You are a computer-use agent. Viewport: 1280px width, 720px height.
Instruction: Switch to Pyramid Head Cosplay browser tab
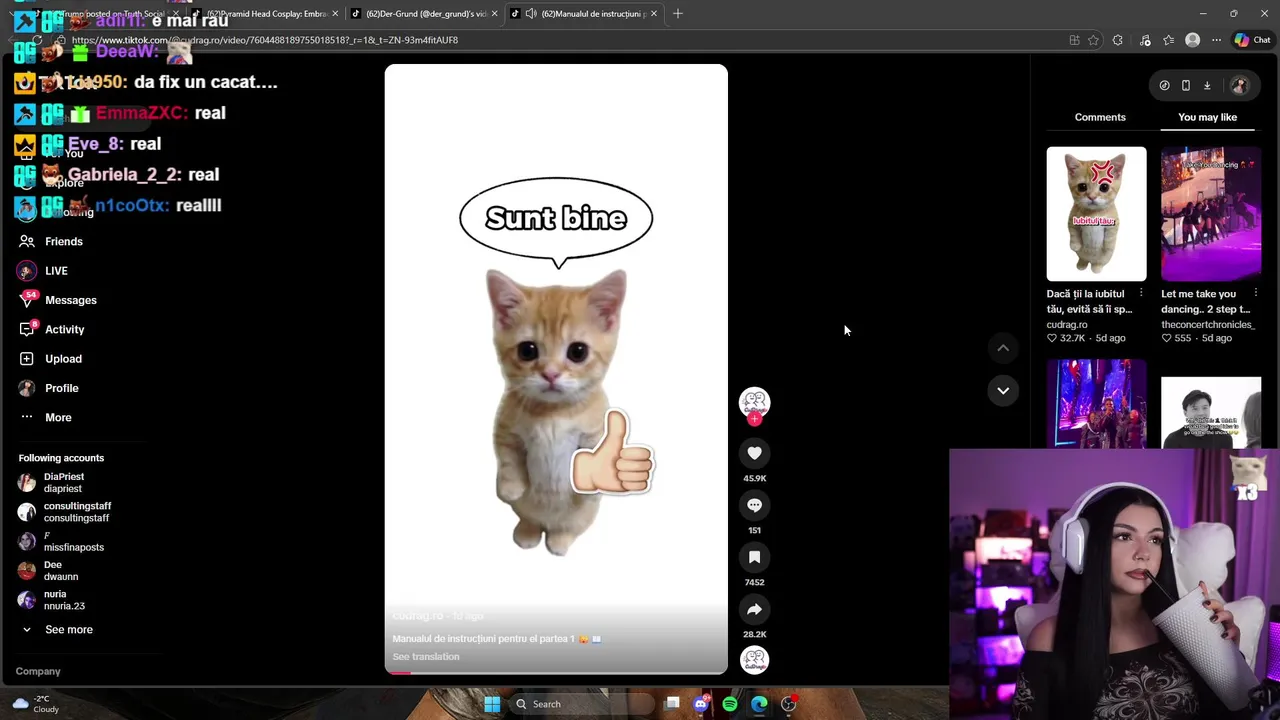click(x=266, y=14)
